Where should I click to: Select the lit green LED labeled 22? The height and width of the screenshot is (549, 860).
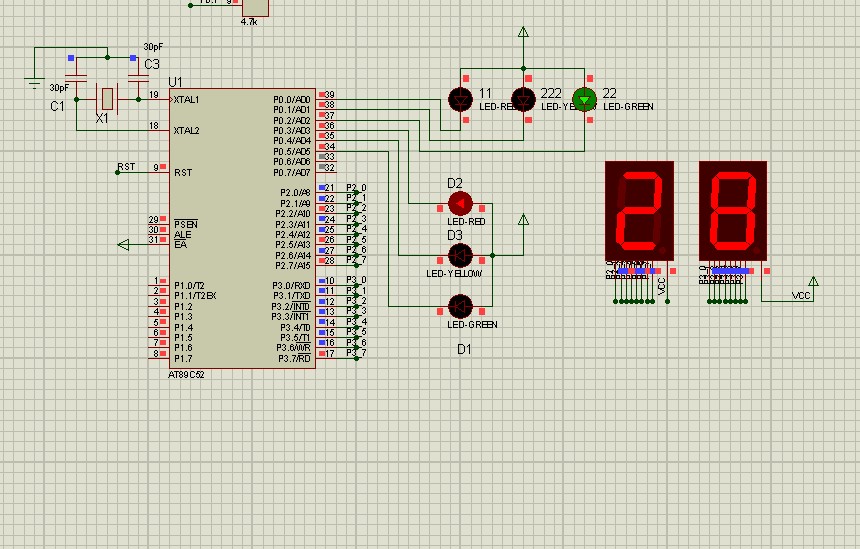click(585, 100)
